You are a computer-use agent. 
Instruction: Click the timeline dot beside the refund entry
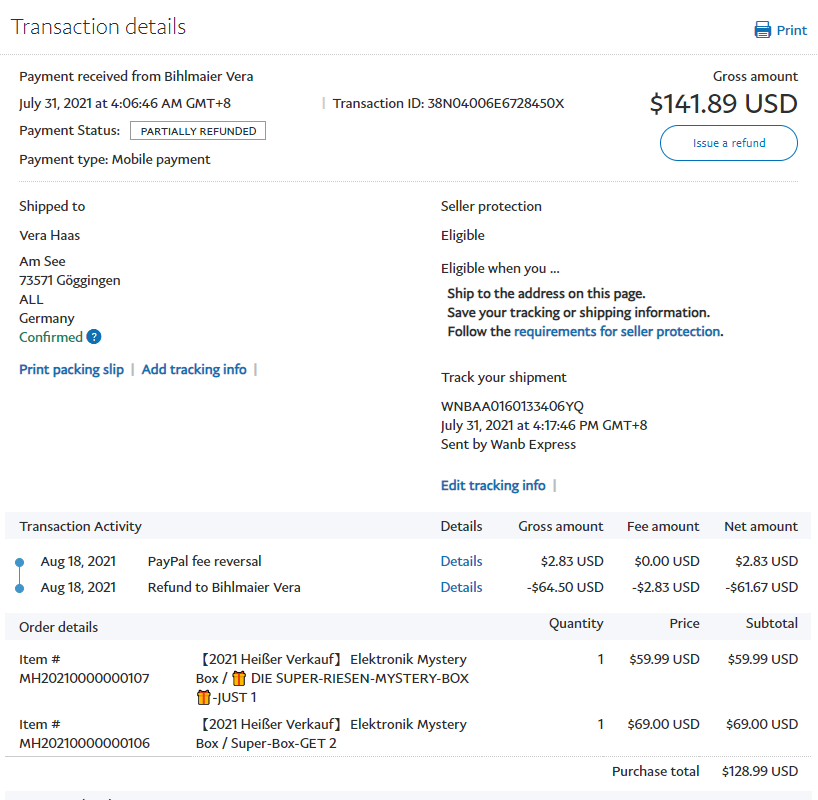19,588
